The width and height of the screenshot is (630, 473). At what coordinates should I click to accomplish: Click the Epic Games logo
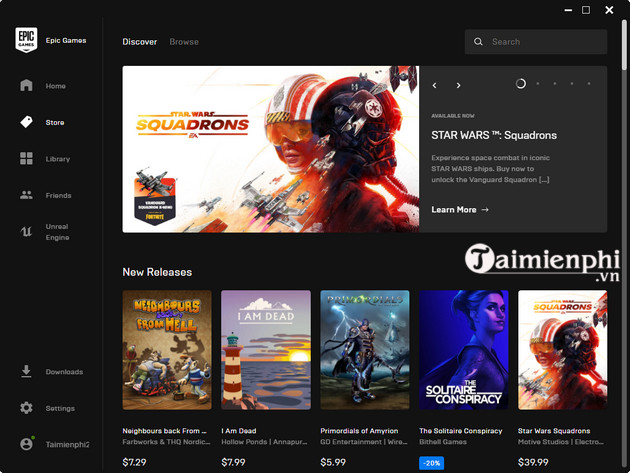click(x=26, y=40)
